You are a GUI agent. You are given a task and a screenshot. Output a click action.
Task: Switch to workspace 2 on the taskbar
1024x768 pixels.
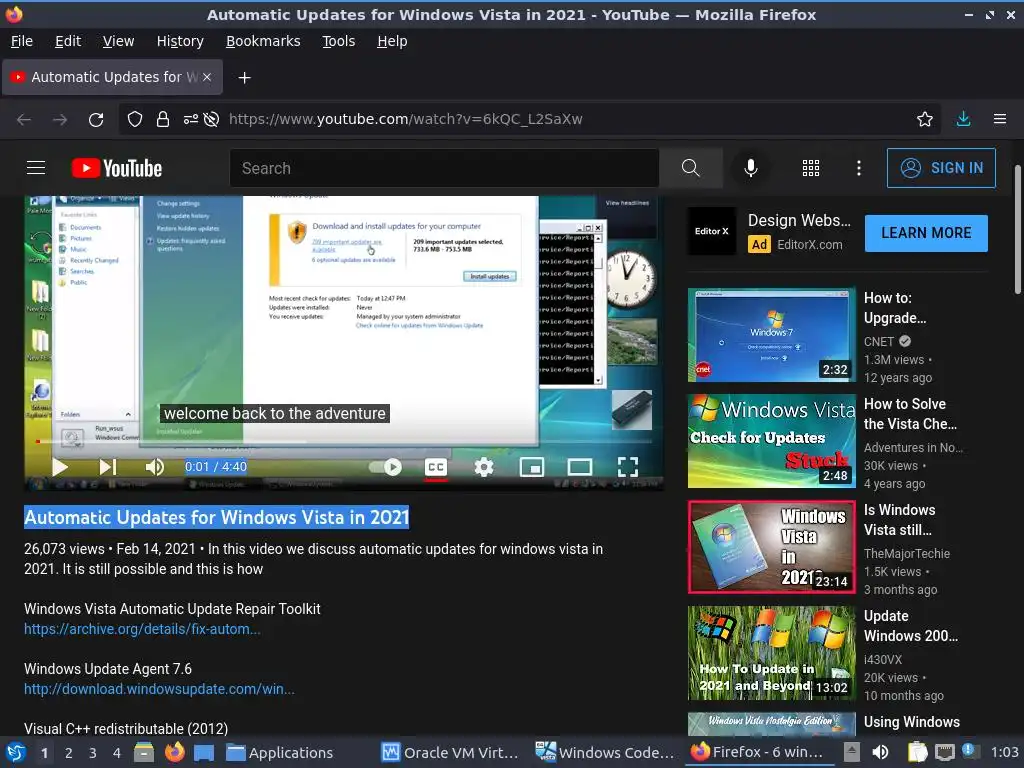click(x=69, y=753)
